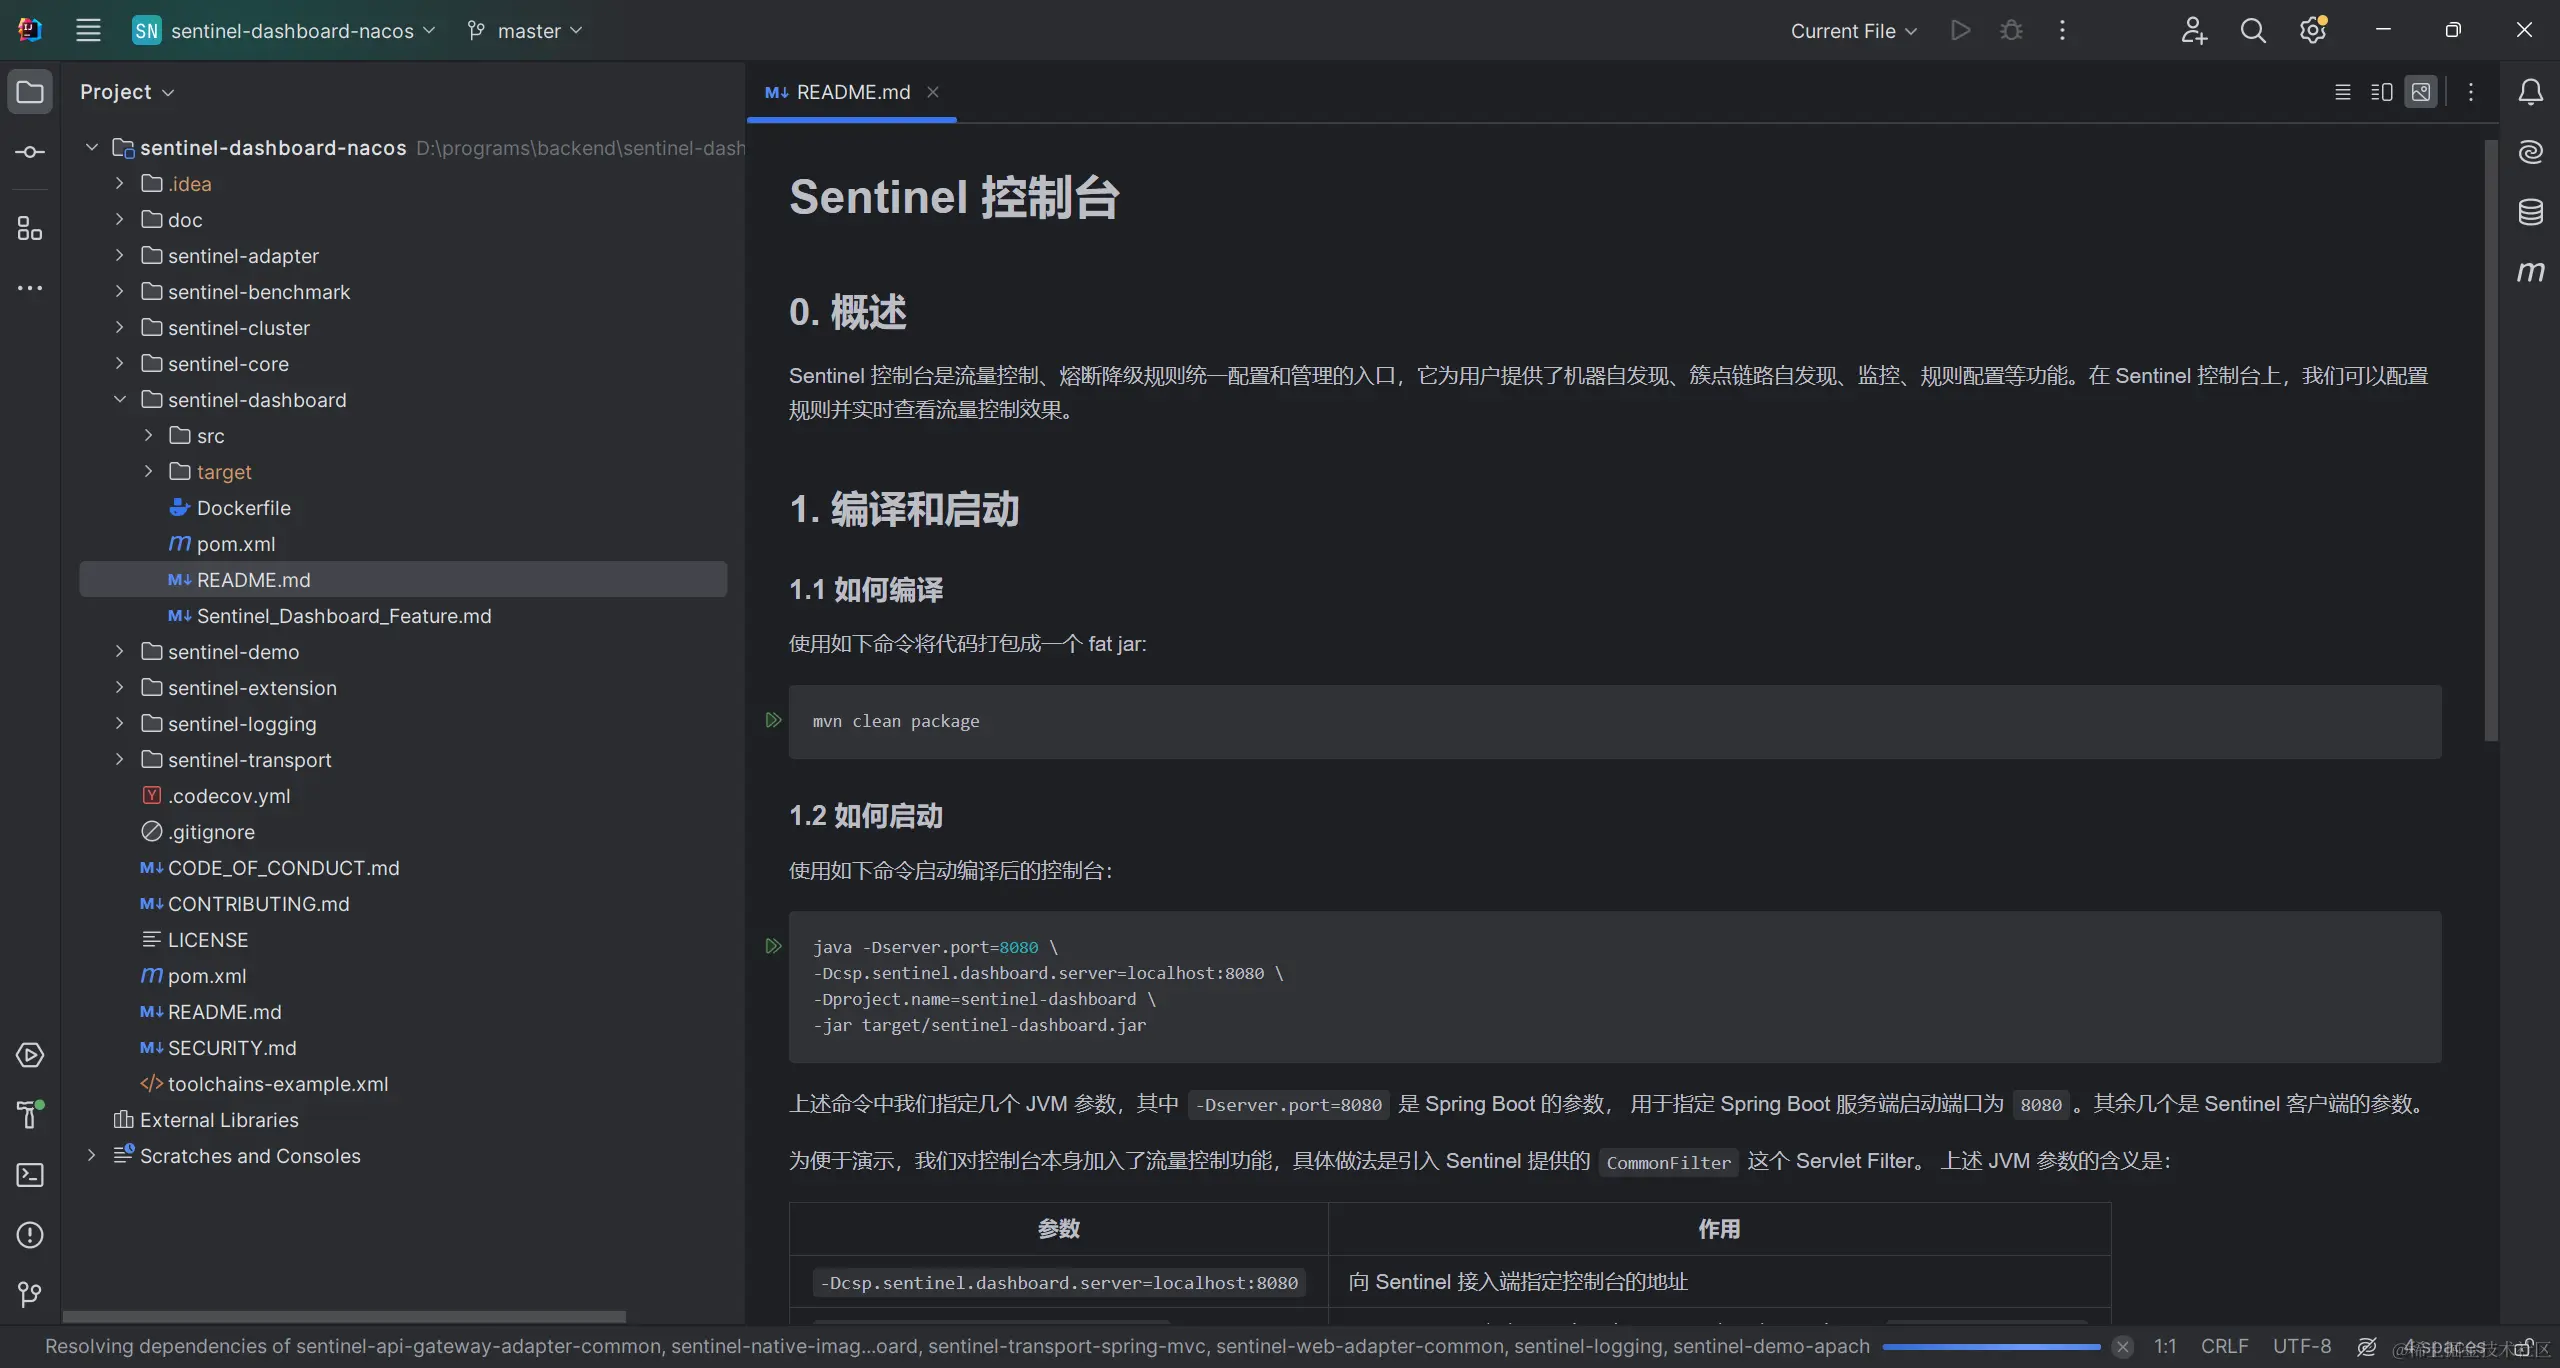Open the Structure tool window

[30, 229]
